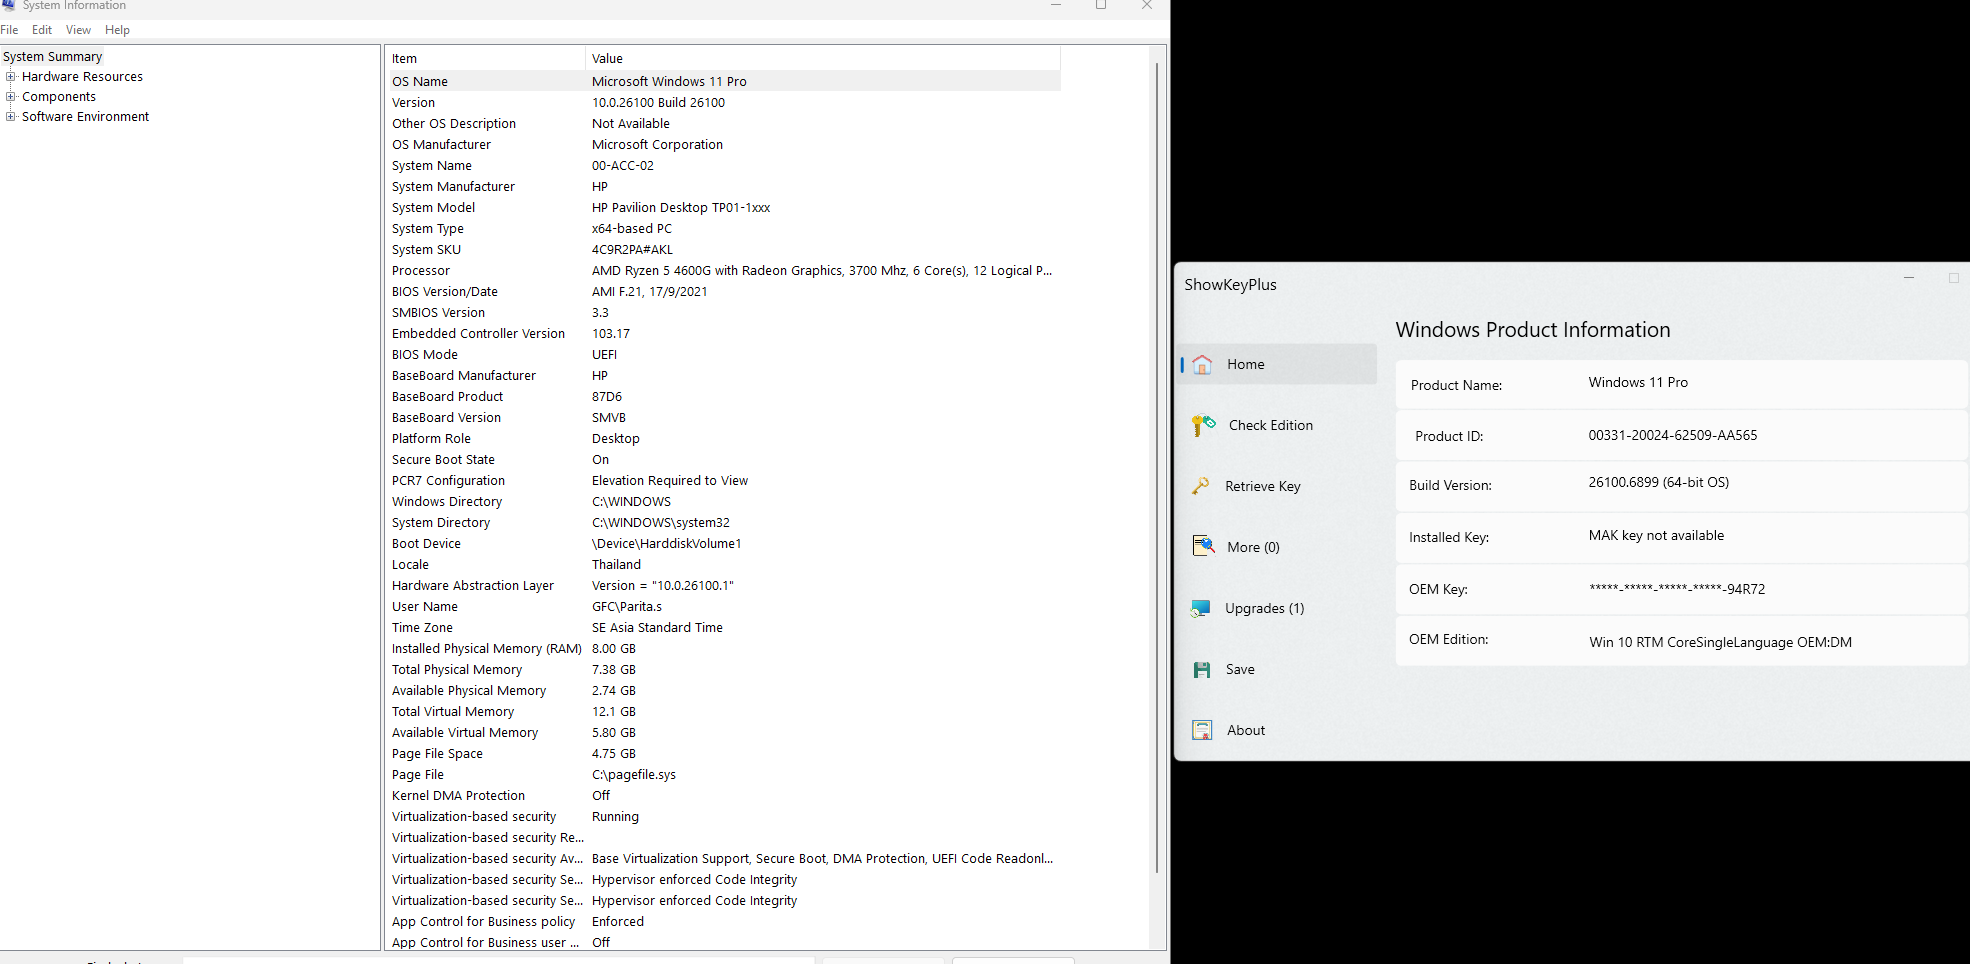Select System Summary in the tree
Screen dimensions: 1970x964
(52, 57)
